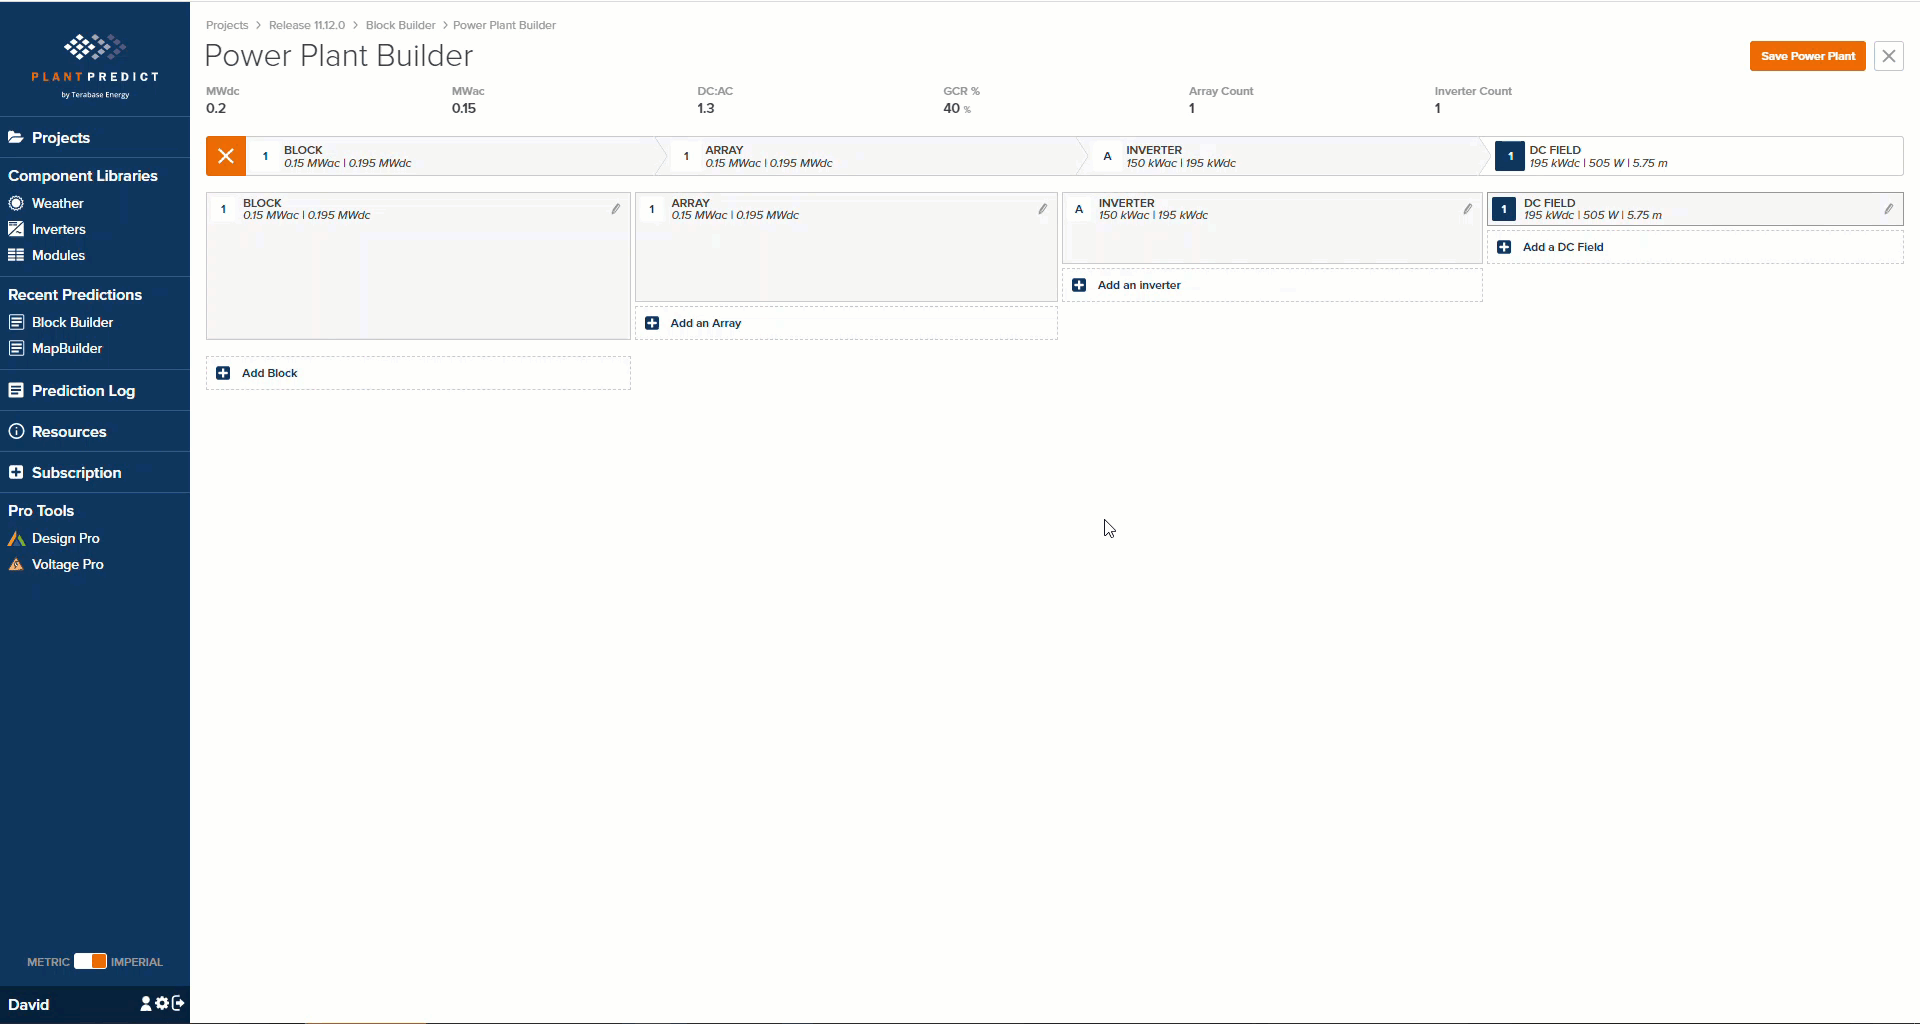The image size is (1920, 1024).
Task: Click the Voltage Pro warning icon
Action: point(16,564)
